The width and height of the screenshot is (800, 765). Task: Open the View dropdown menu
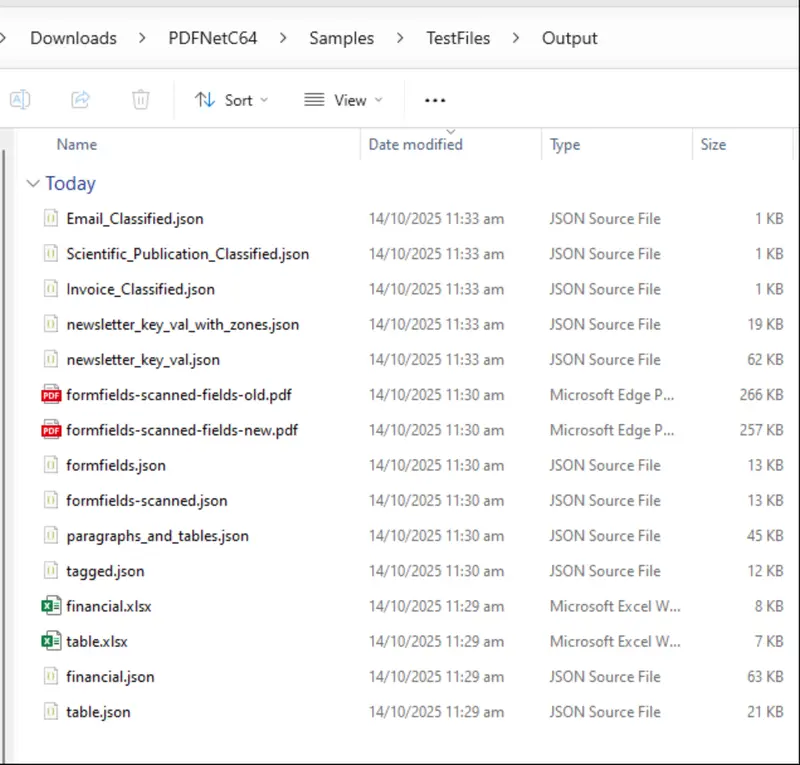click(343, 100)
